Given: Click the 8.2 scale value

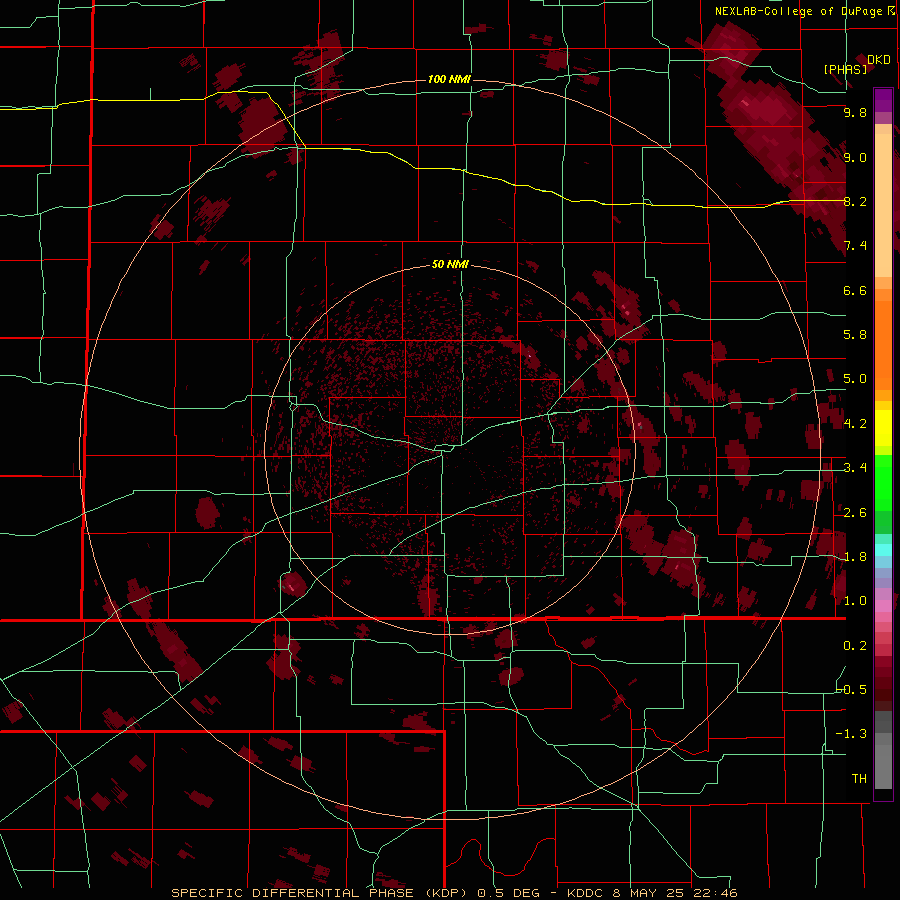Looking at the screenshot, I should tap(855, 201).
